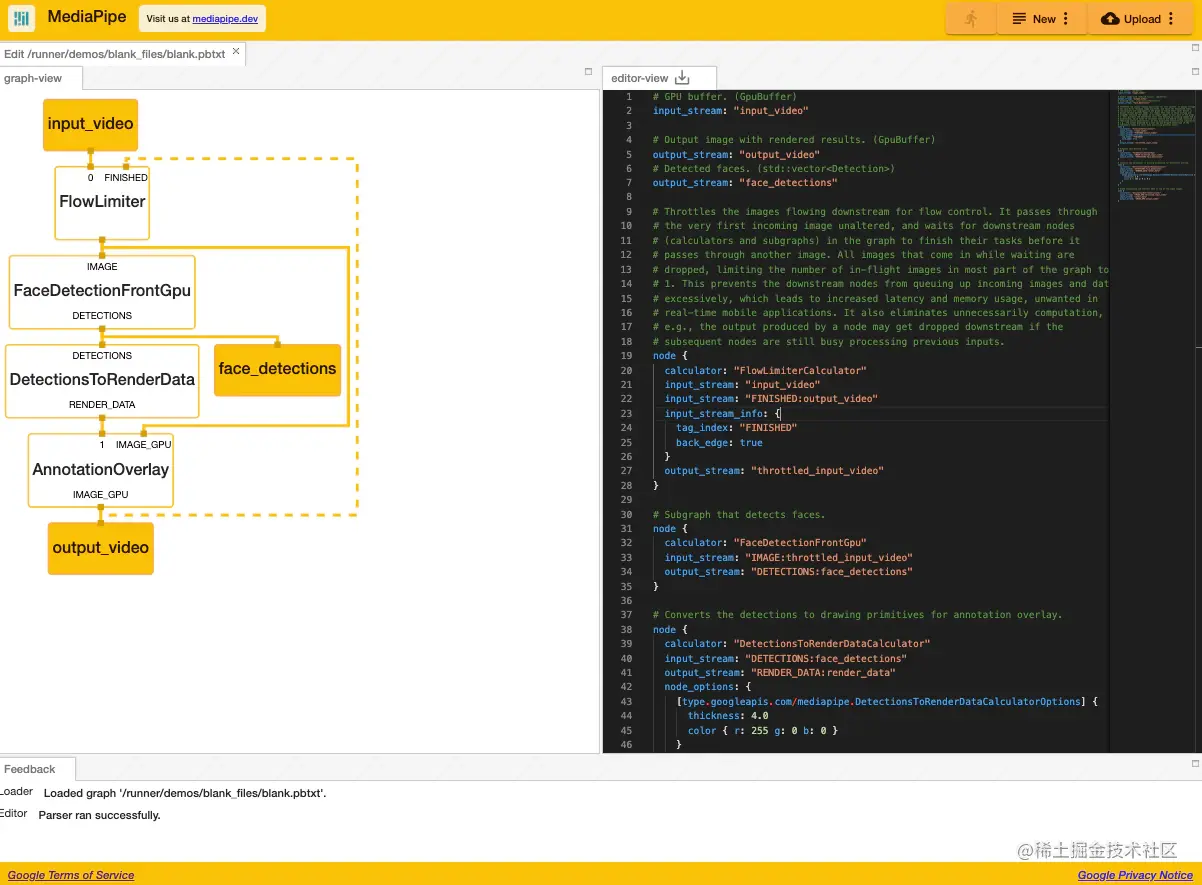Click the New list icon in toolbar
Screen dimensions: 1202x885
[x=1019, y=19]
